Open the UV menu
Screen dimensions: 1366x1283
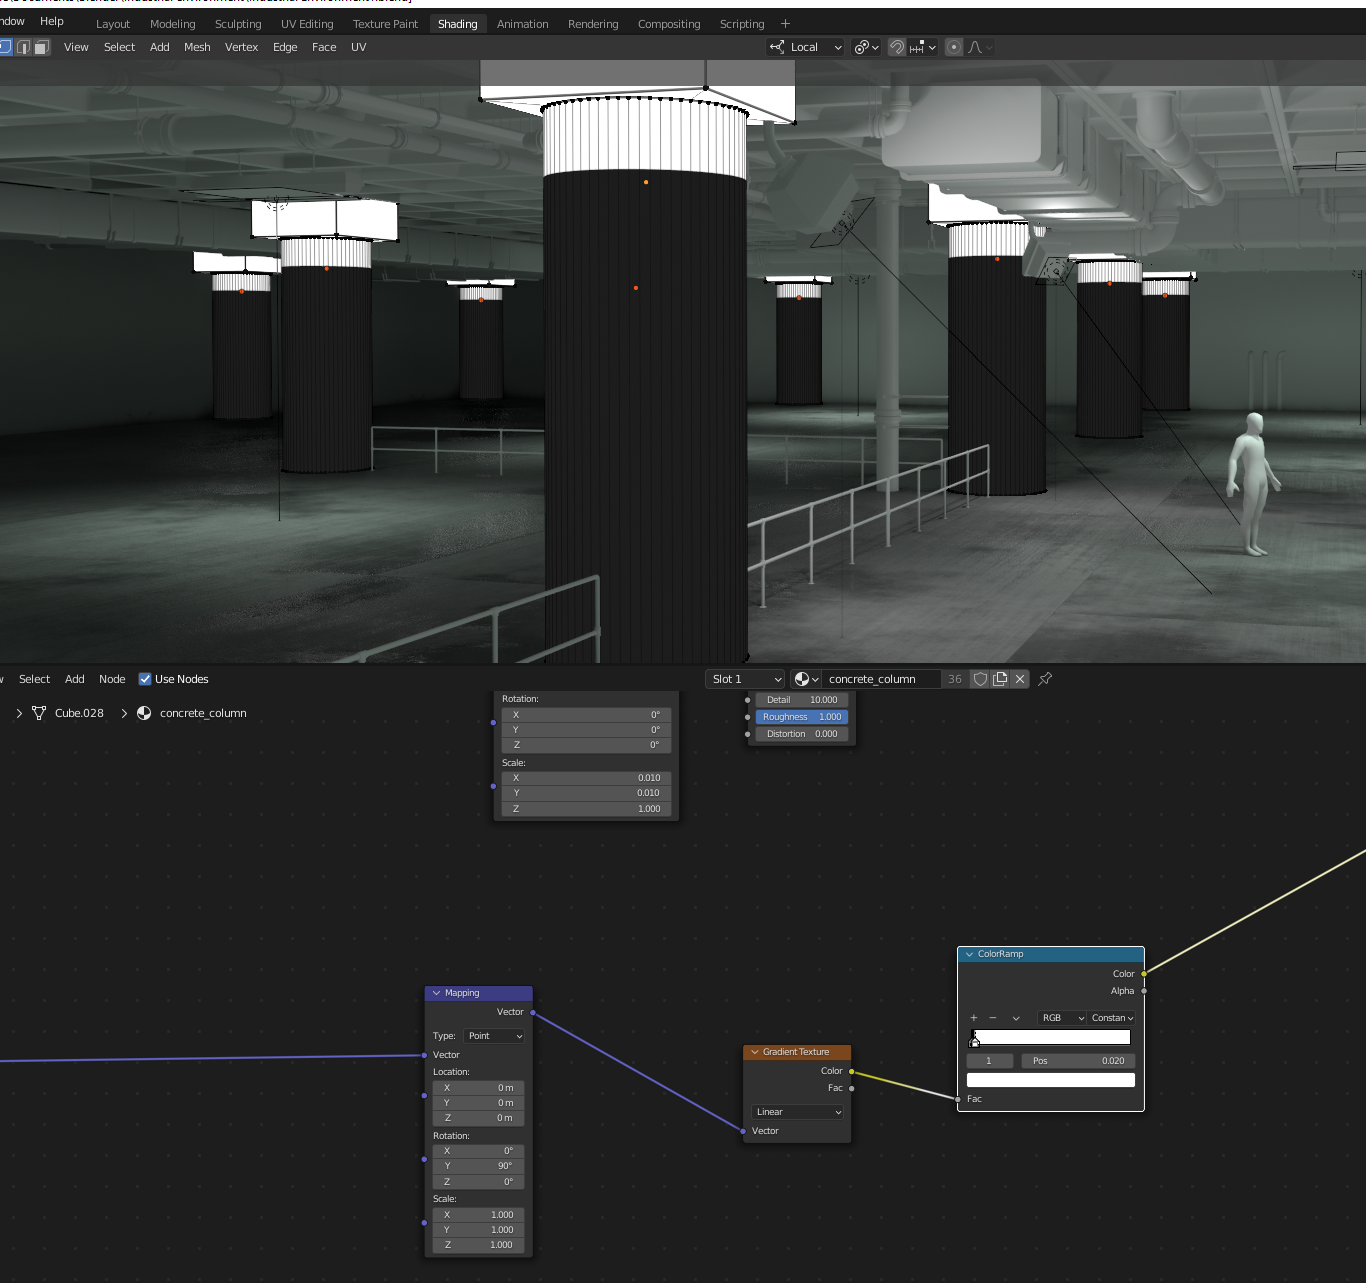click(x=359, y=47)
